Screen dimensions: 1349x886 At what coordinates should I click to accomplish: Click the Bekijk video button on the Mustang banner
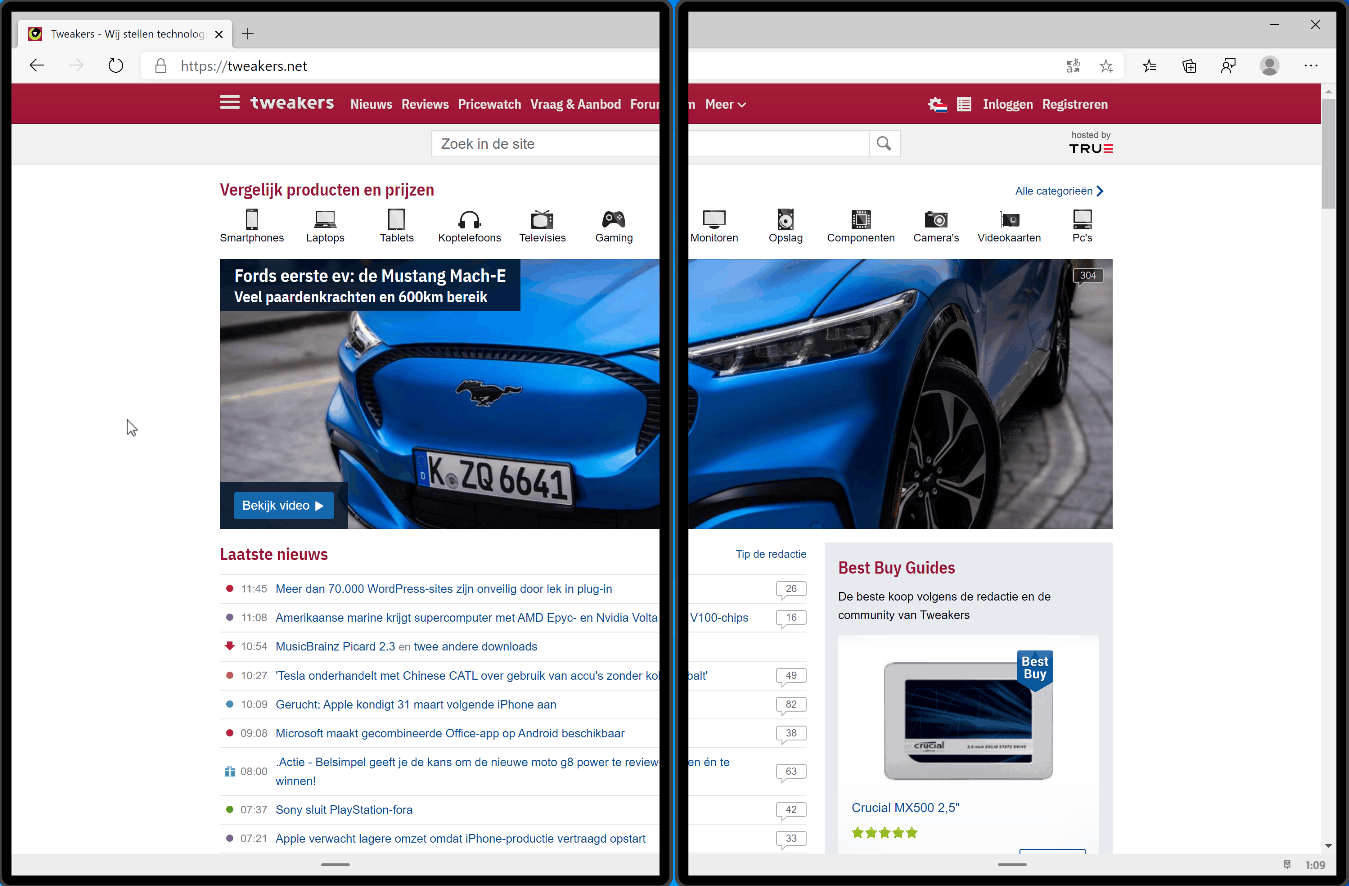coord(283,505)
